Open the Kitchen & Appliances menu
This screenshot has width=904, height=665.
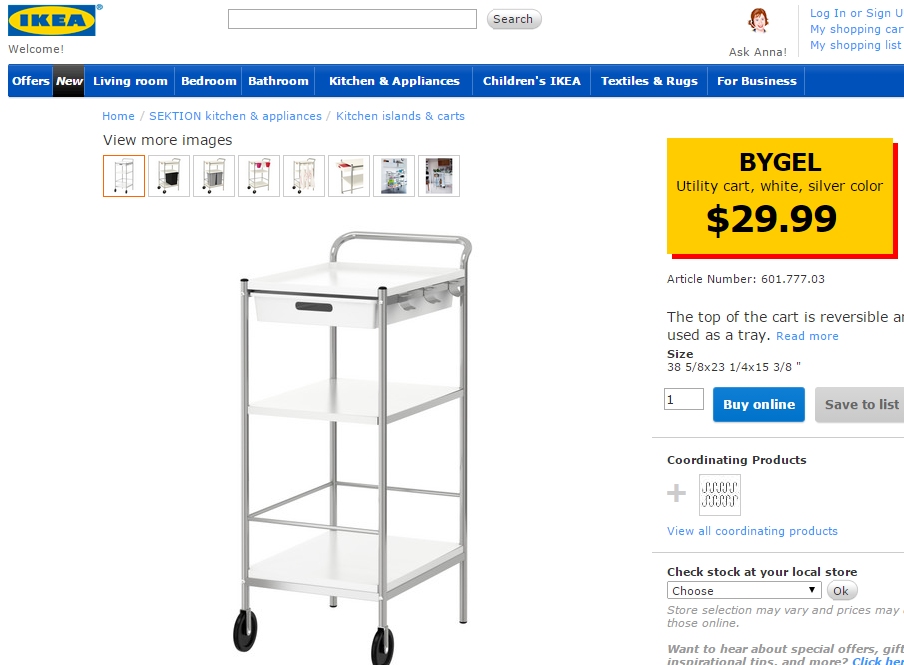(394, 81)
